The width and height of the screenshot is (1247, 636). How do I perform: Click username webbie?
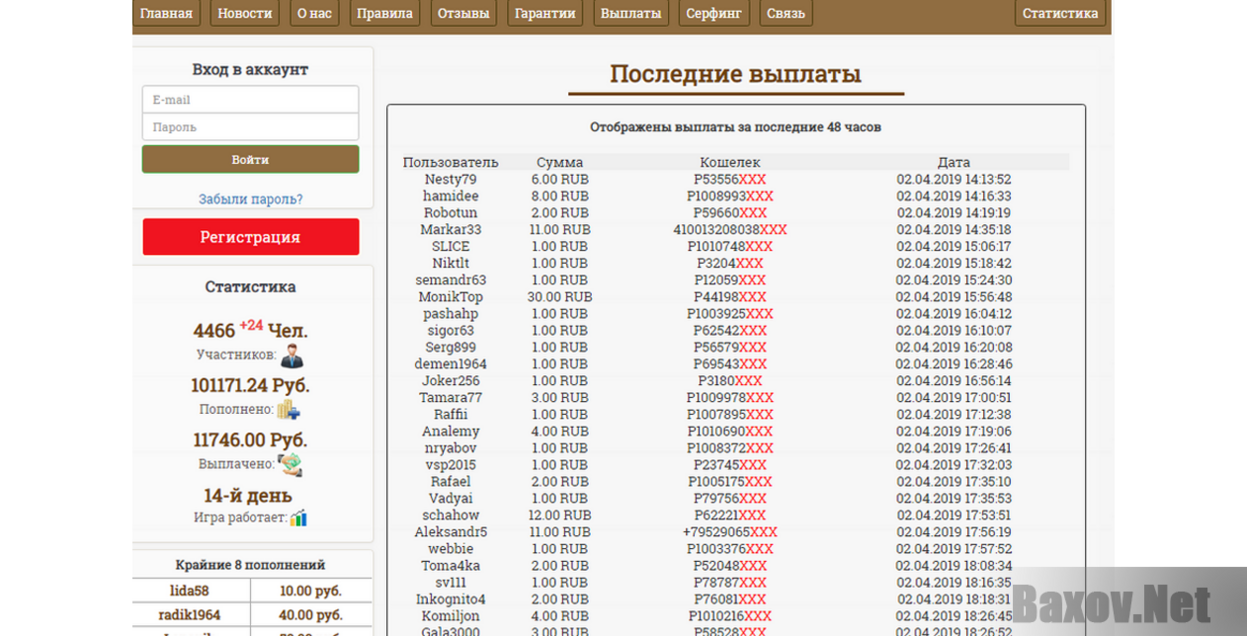[x=450, y=549]
